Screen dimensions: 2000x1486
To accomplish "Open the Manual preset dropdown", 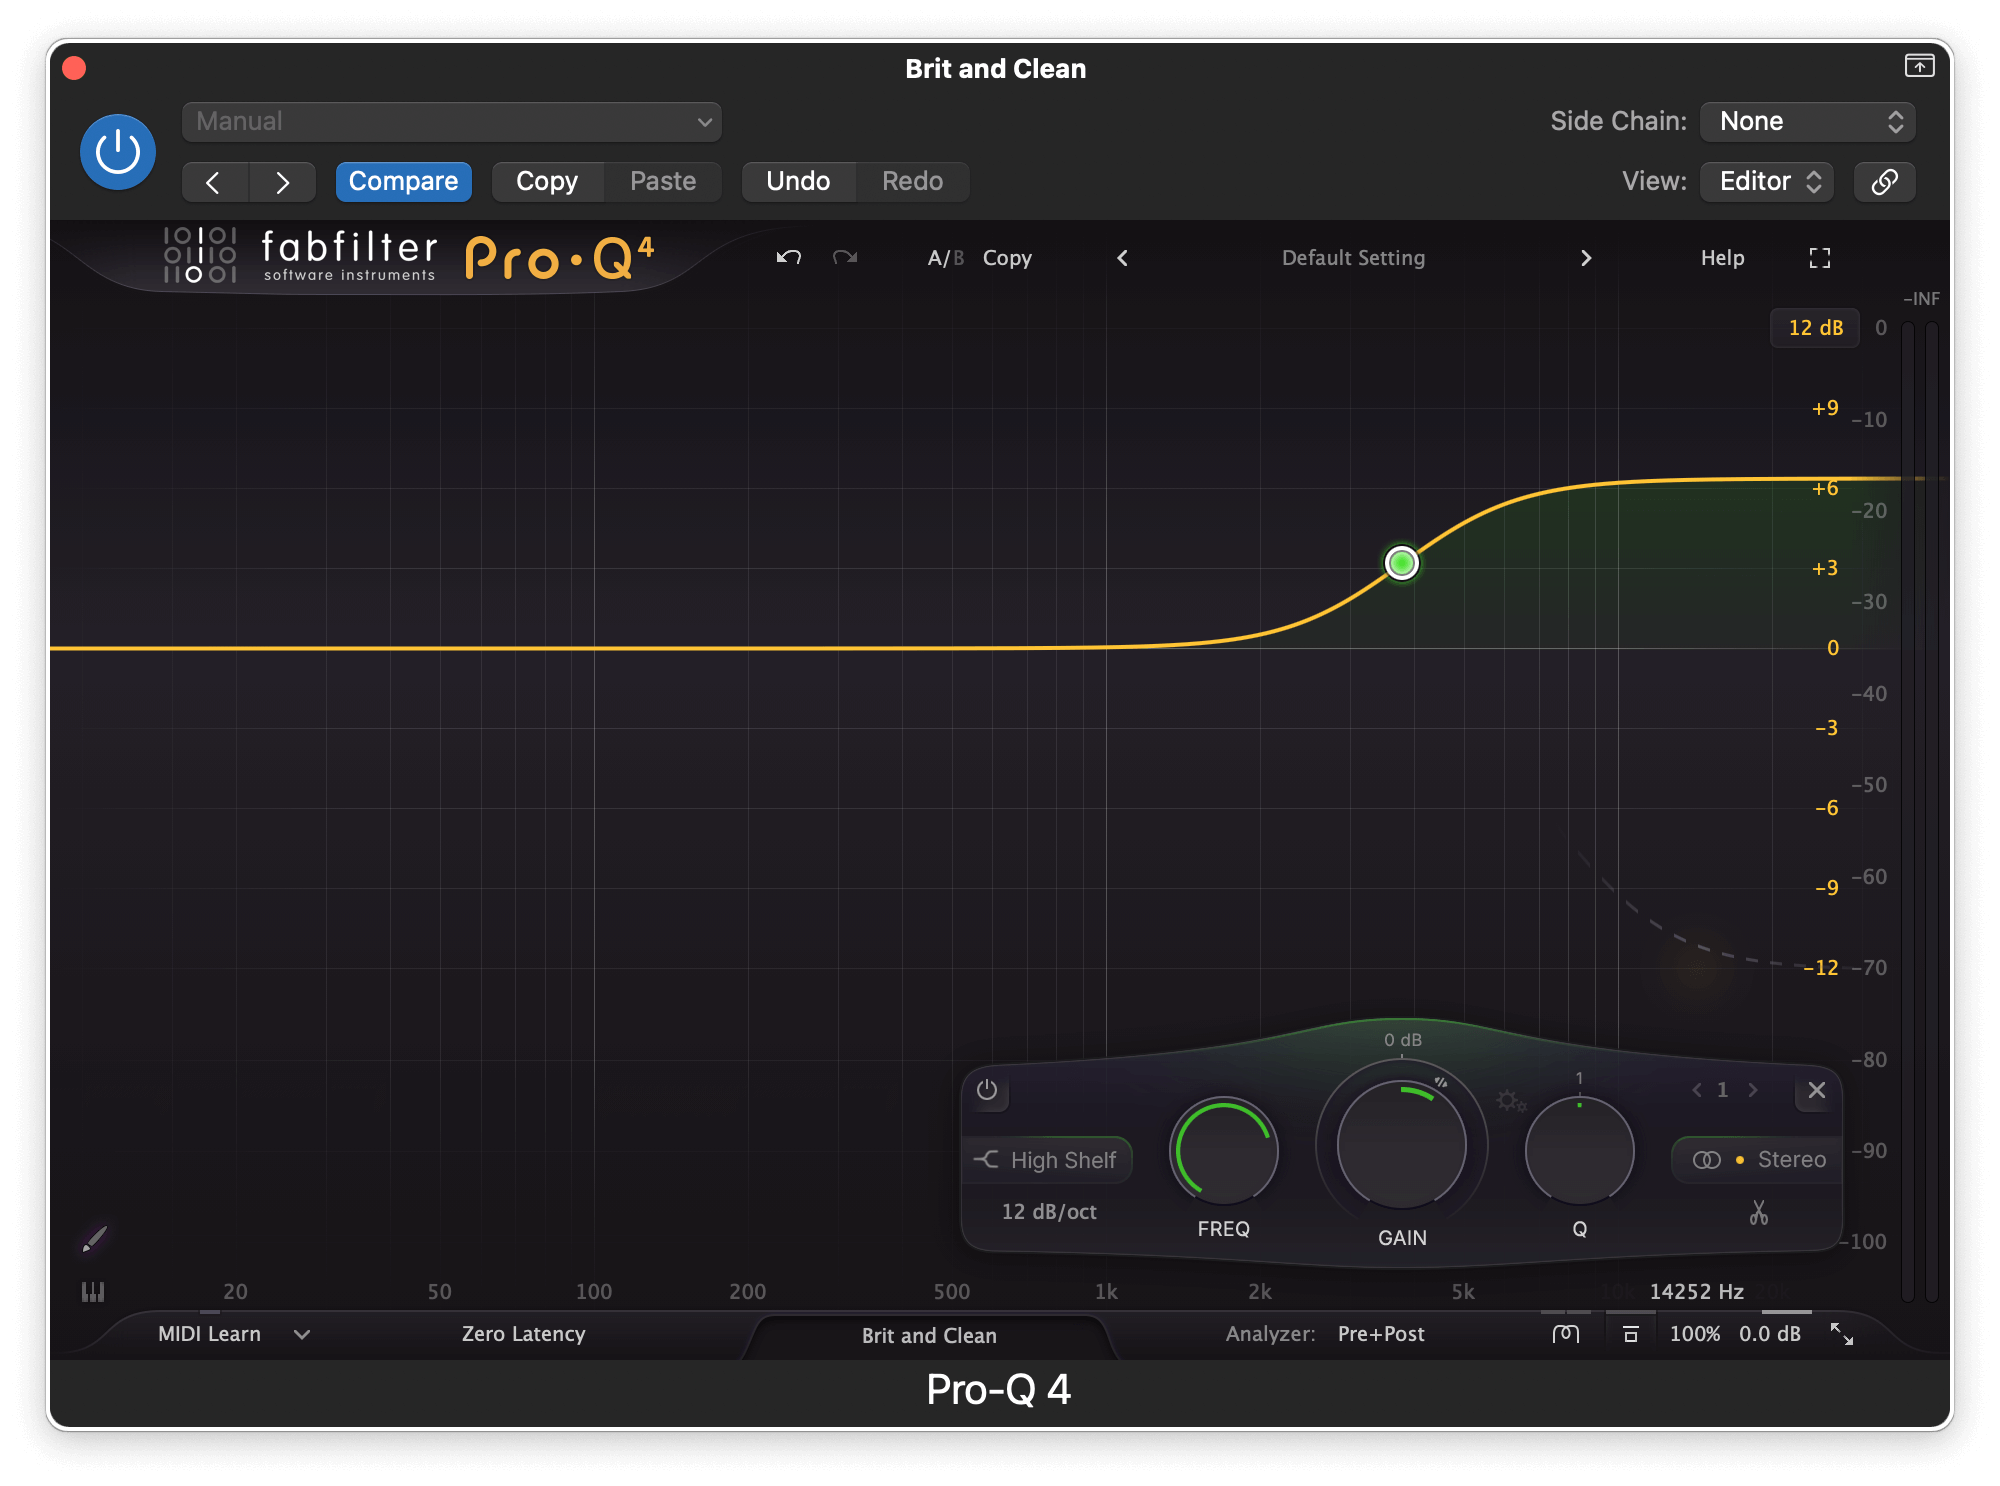I will [452, 122].
